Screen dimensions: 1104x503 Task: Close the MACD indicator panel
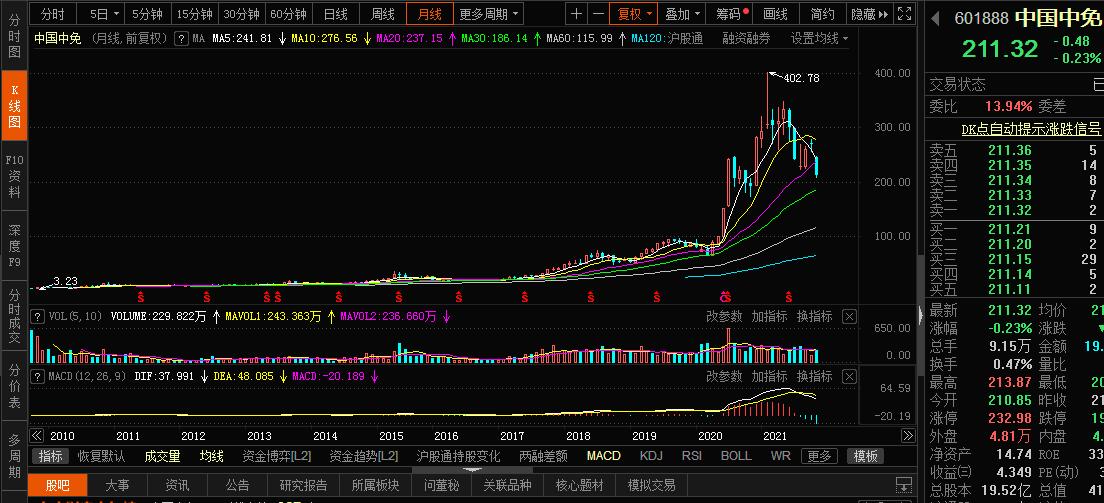(850, 376)
